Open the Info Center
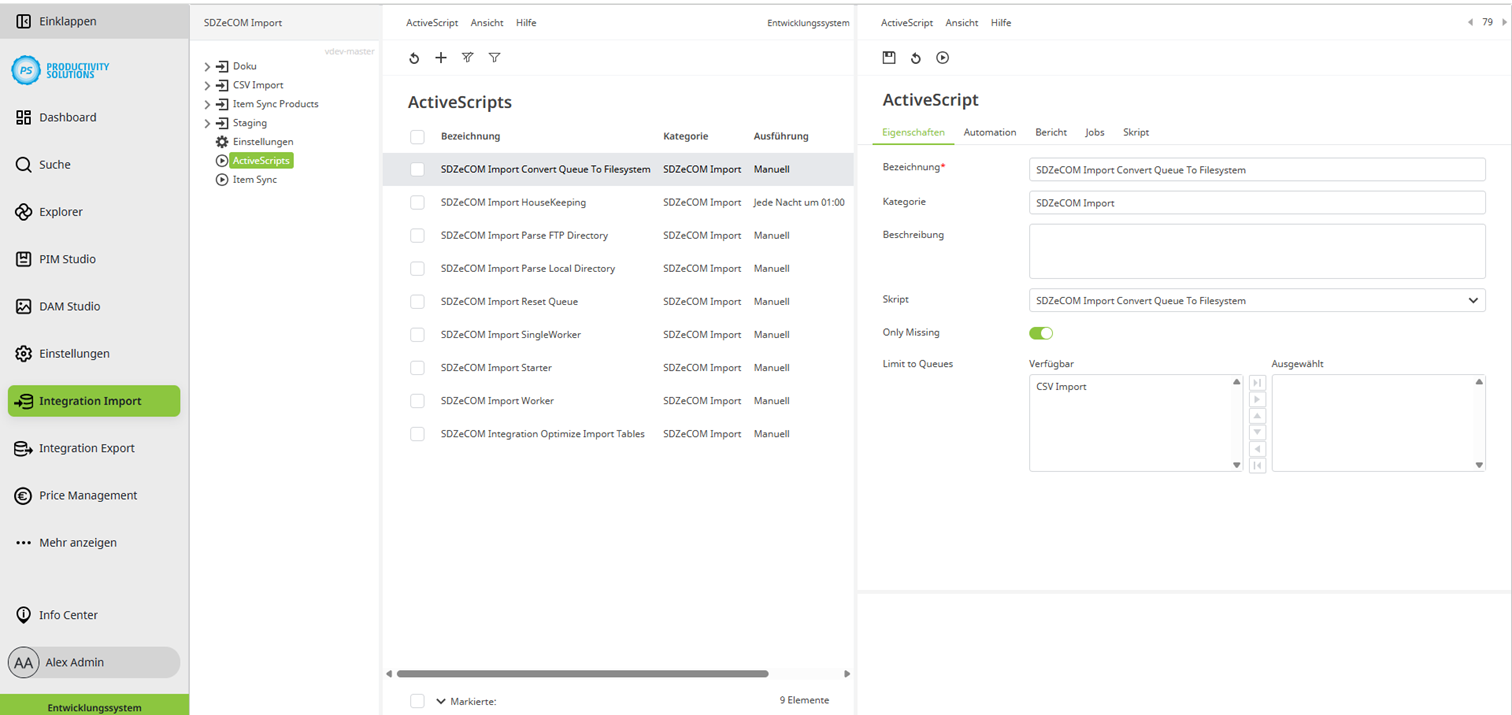 tap(70, 614)
